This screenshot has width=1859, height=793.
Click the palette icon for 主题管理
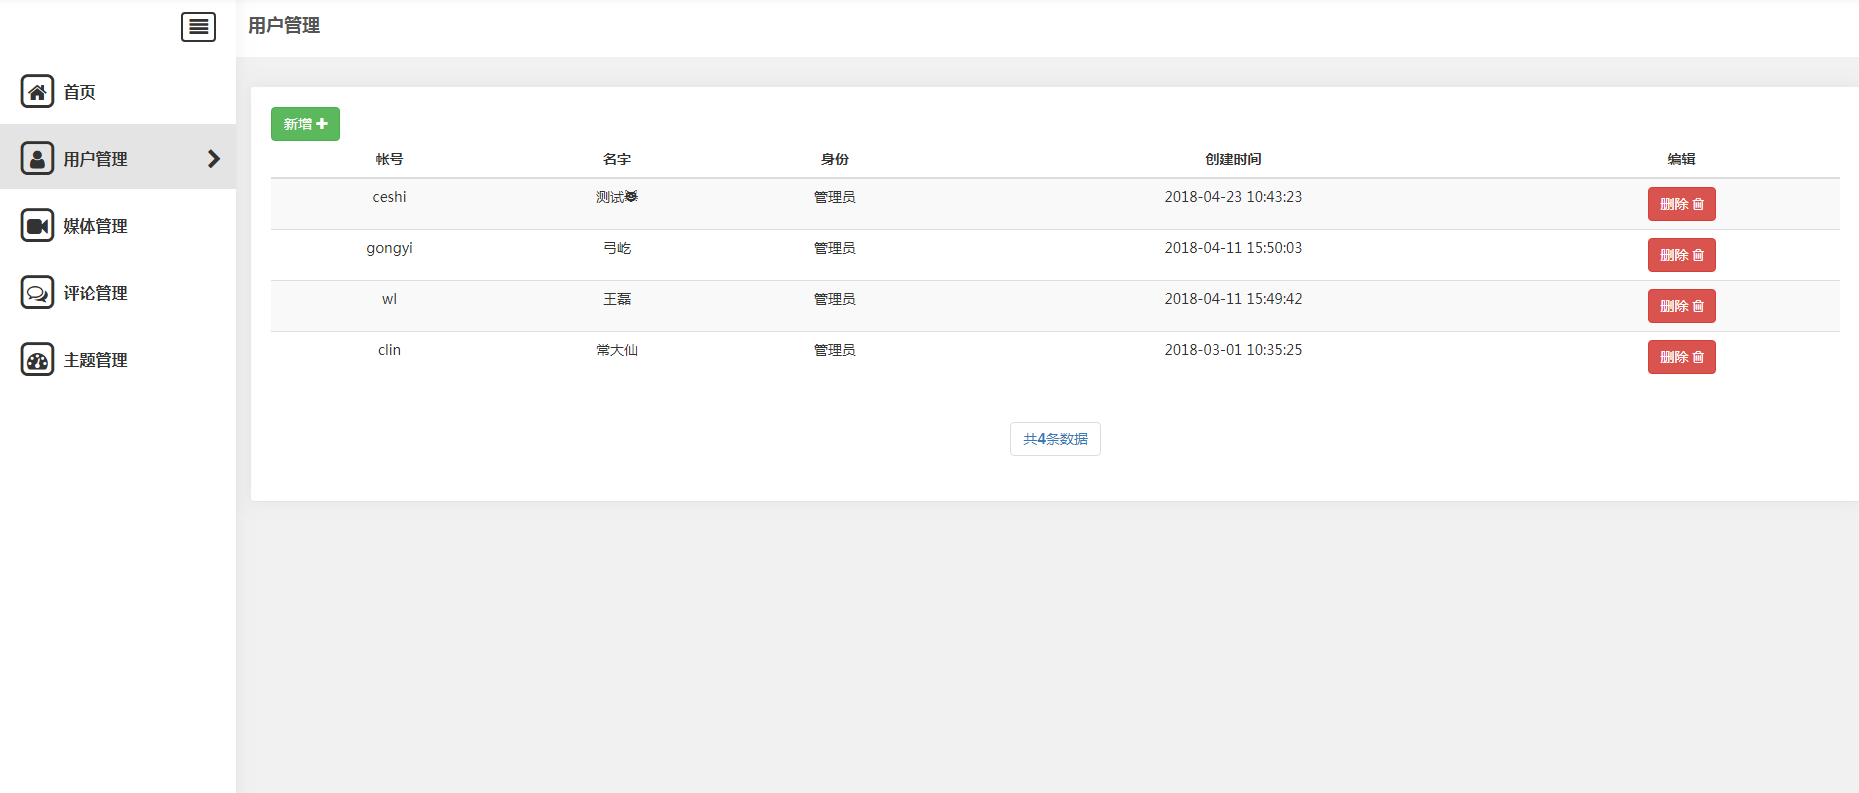pos(37,359)
